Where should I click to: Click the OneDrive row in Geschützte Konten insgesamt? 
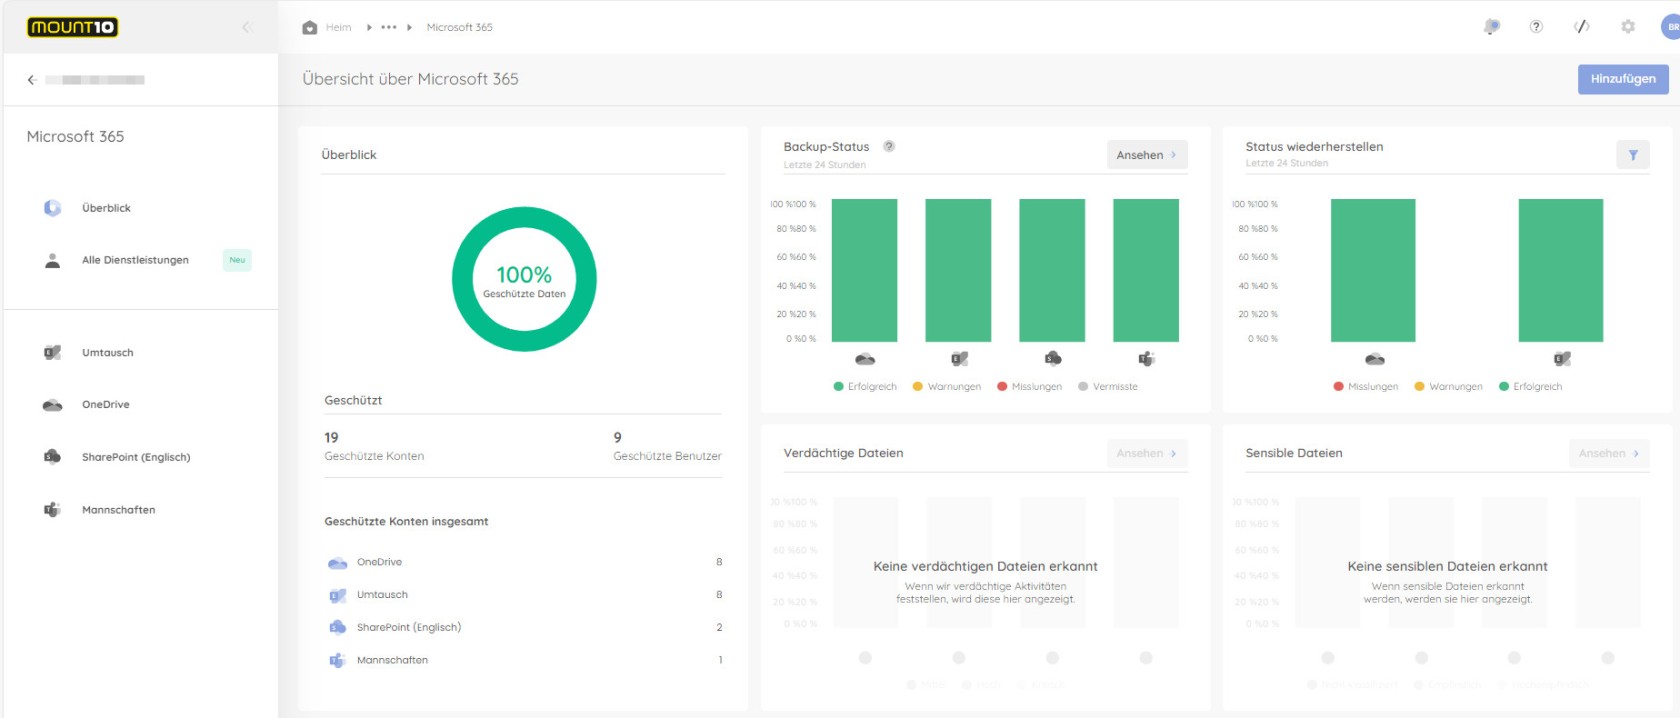[x=380, y=562]
